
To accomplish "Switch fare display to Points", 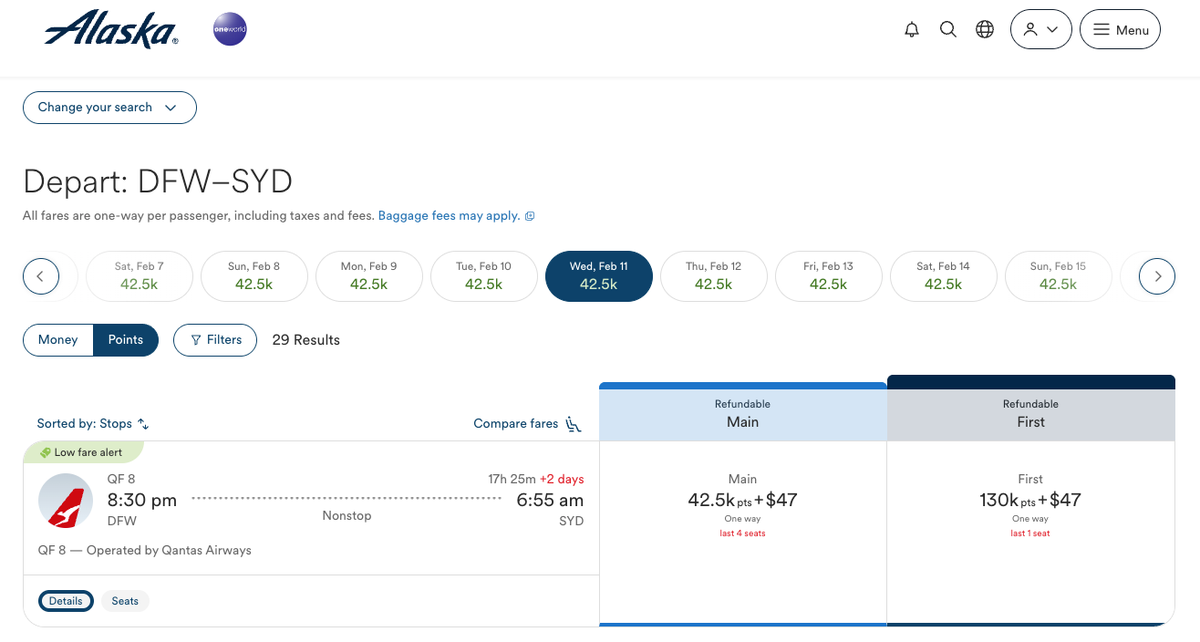I will click(126, 340).
